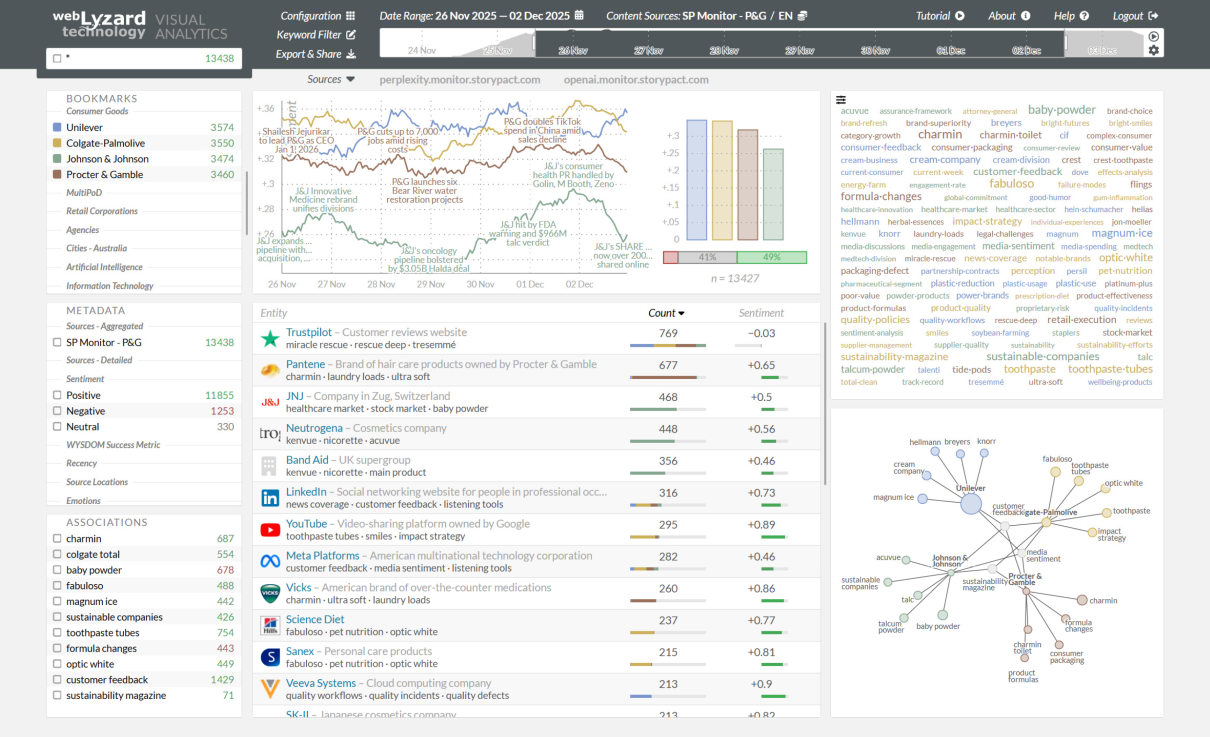Check the charmin association checkbox
Viewport: 1210px width, 737px height.
[x=57, y=539]
